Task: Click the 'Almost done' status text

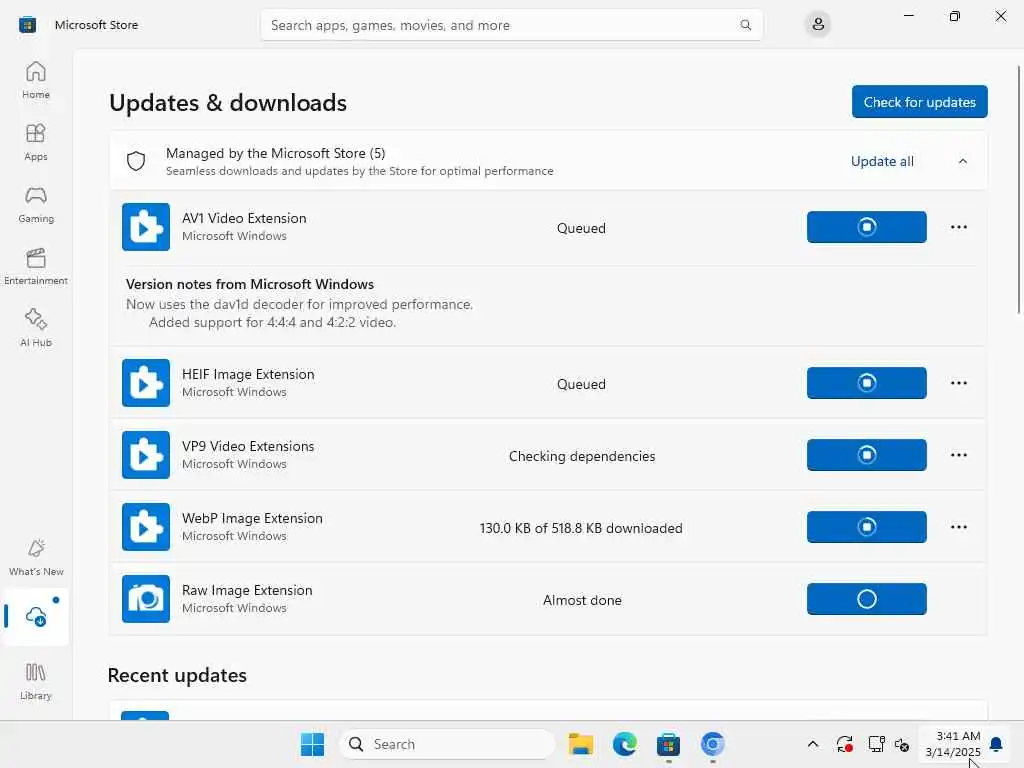Action: click(583, 600)
